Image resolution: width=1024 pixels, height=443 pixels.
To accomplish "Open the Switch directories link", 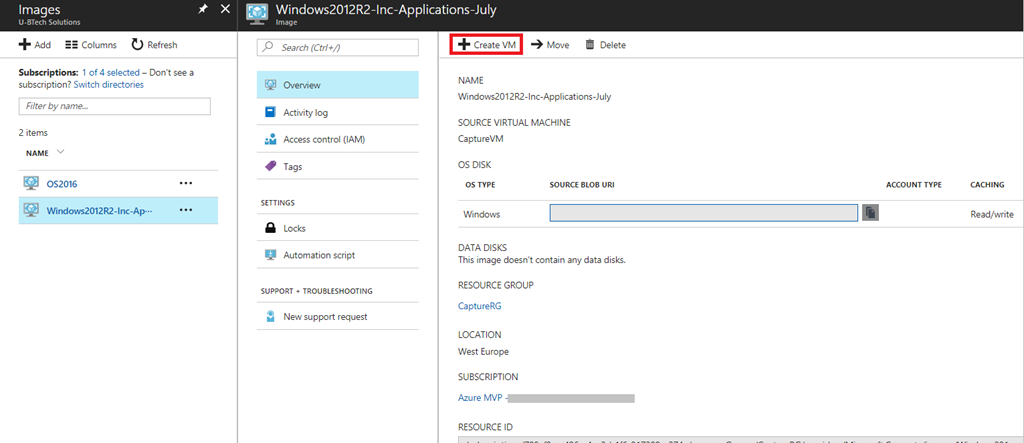I will click(109, 84).
